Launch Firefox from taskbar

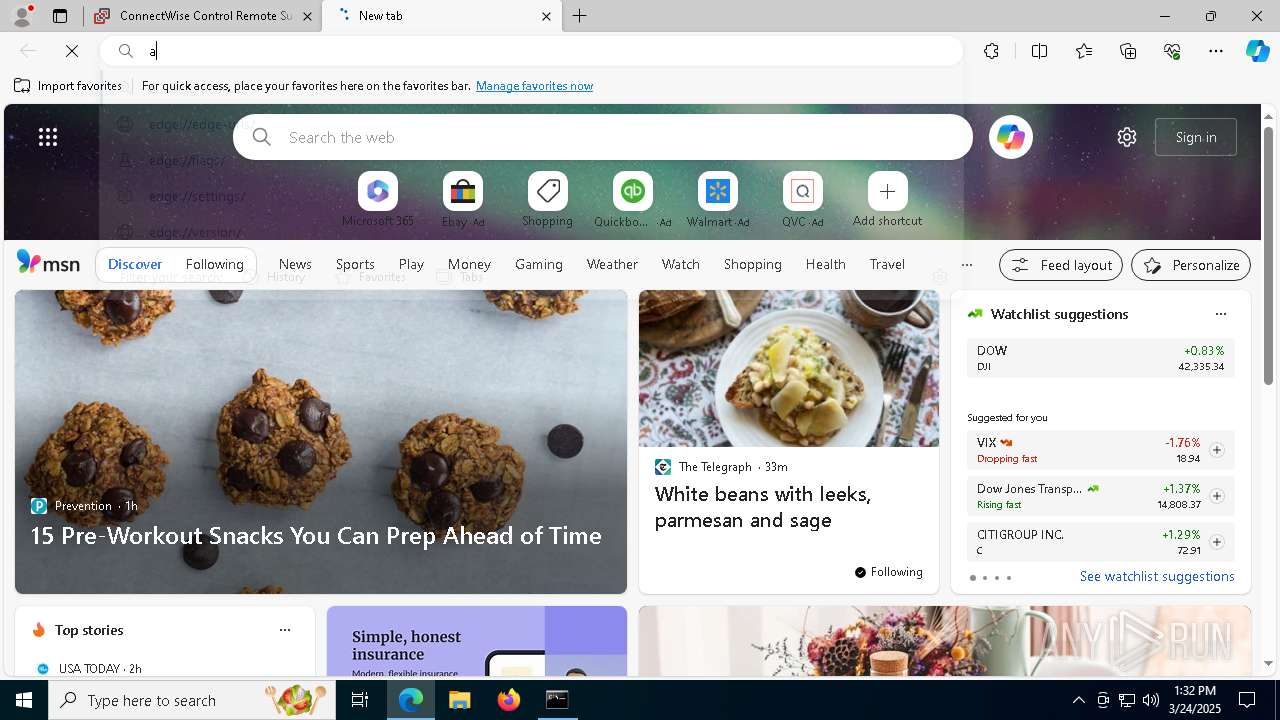tap(509, 700)
